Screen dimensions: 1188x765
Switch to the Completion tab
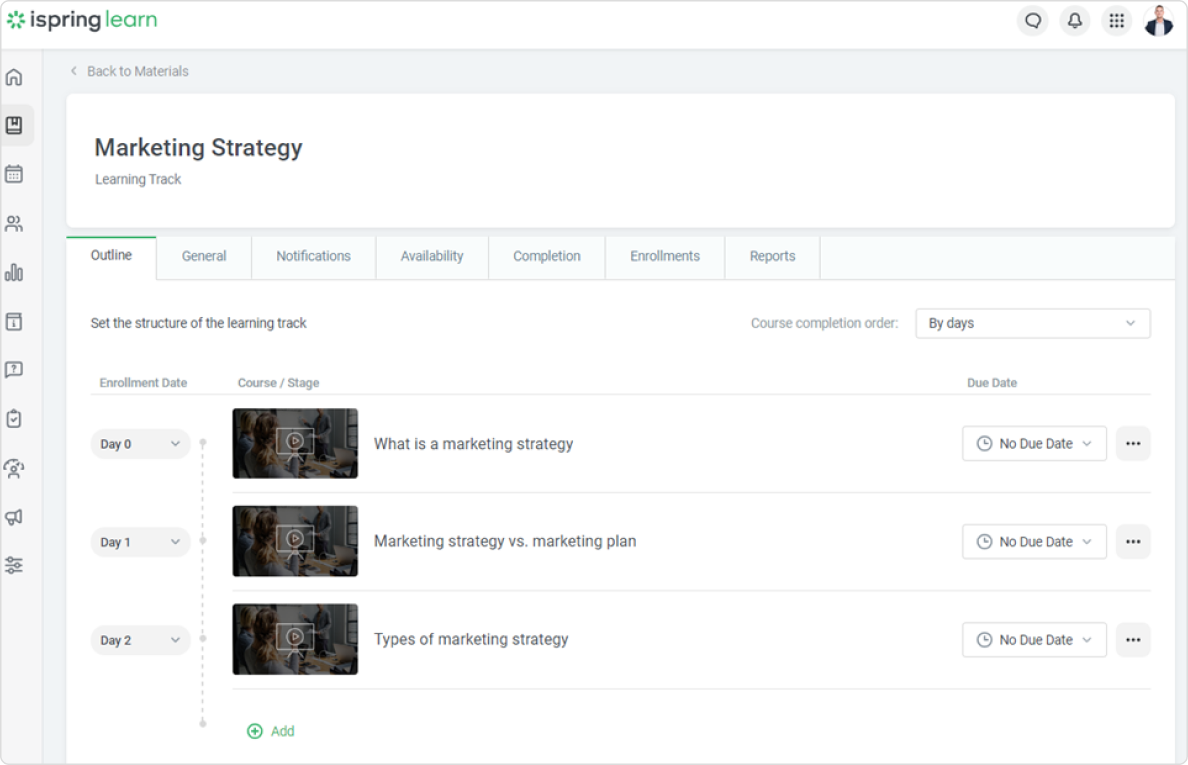(x=546, y=257)
